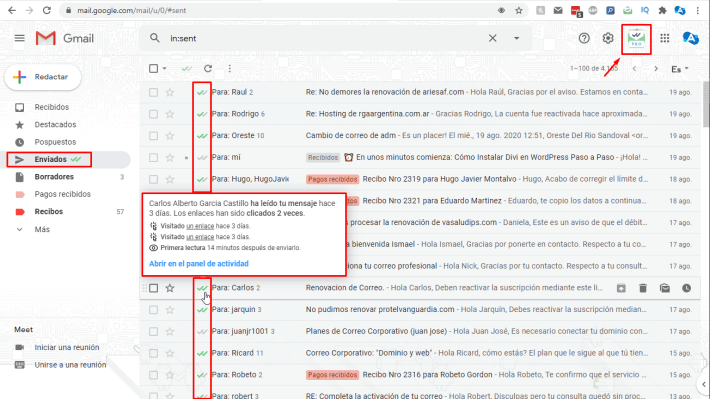
Task: Click the Mailtrack check icon on Carlos's row
Action: (202, 288)
